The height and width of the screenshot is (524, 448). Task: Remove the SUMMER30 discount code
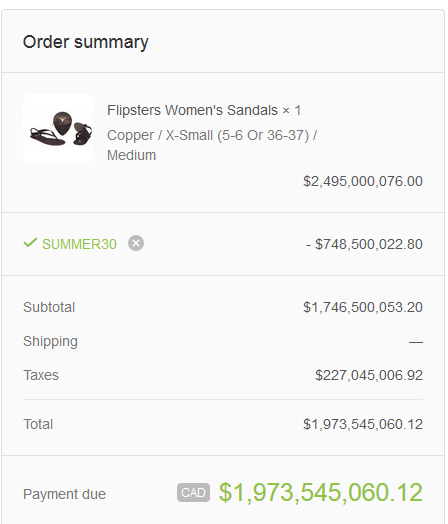tap(136, 243)
